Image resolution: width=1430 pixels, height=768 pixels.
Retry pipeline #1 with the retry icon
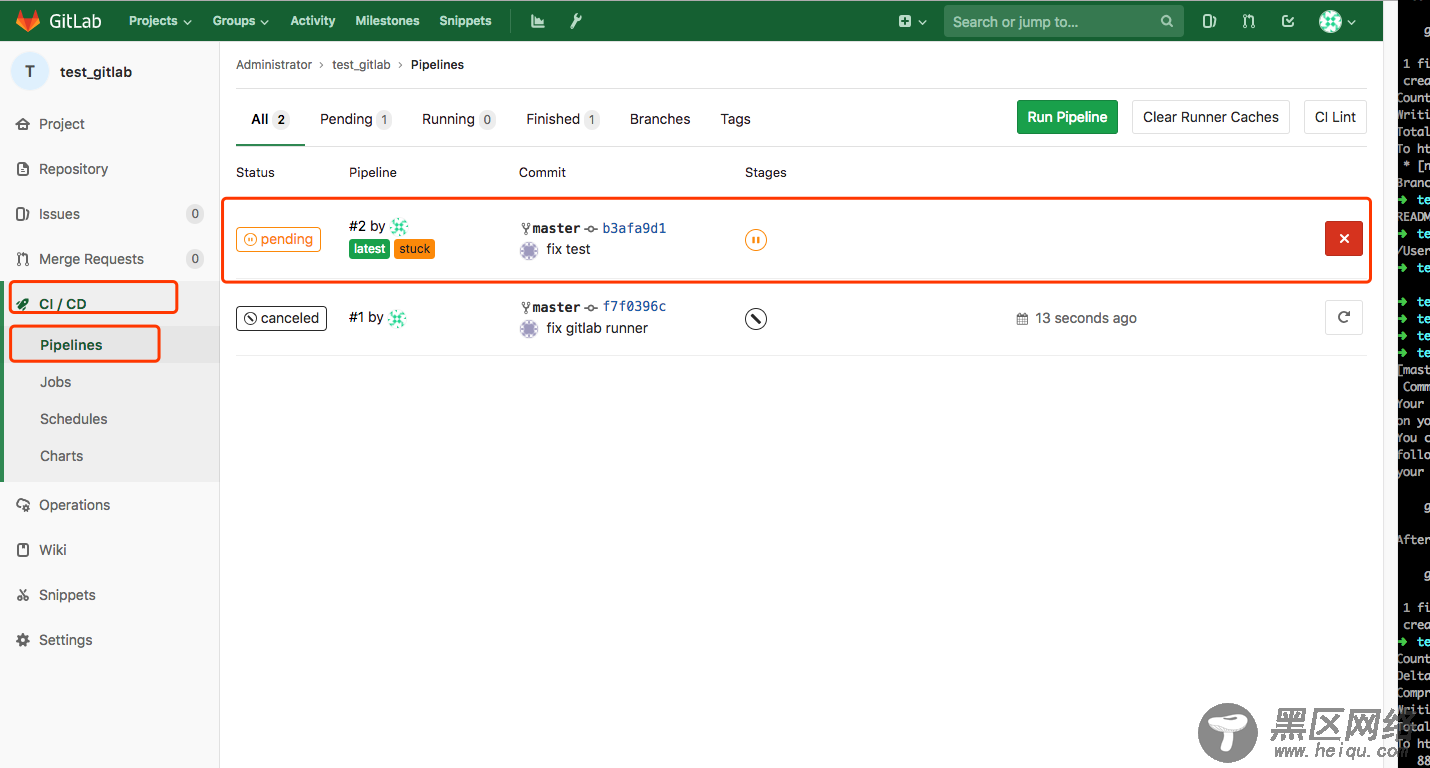click(x=1344, y=317)
